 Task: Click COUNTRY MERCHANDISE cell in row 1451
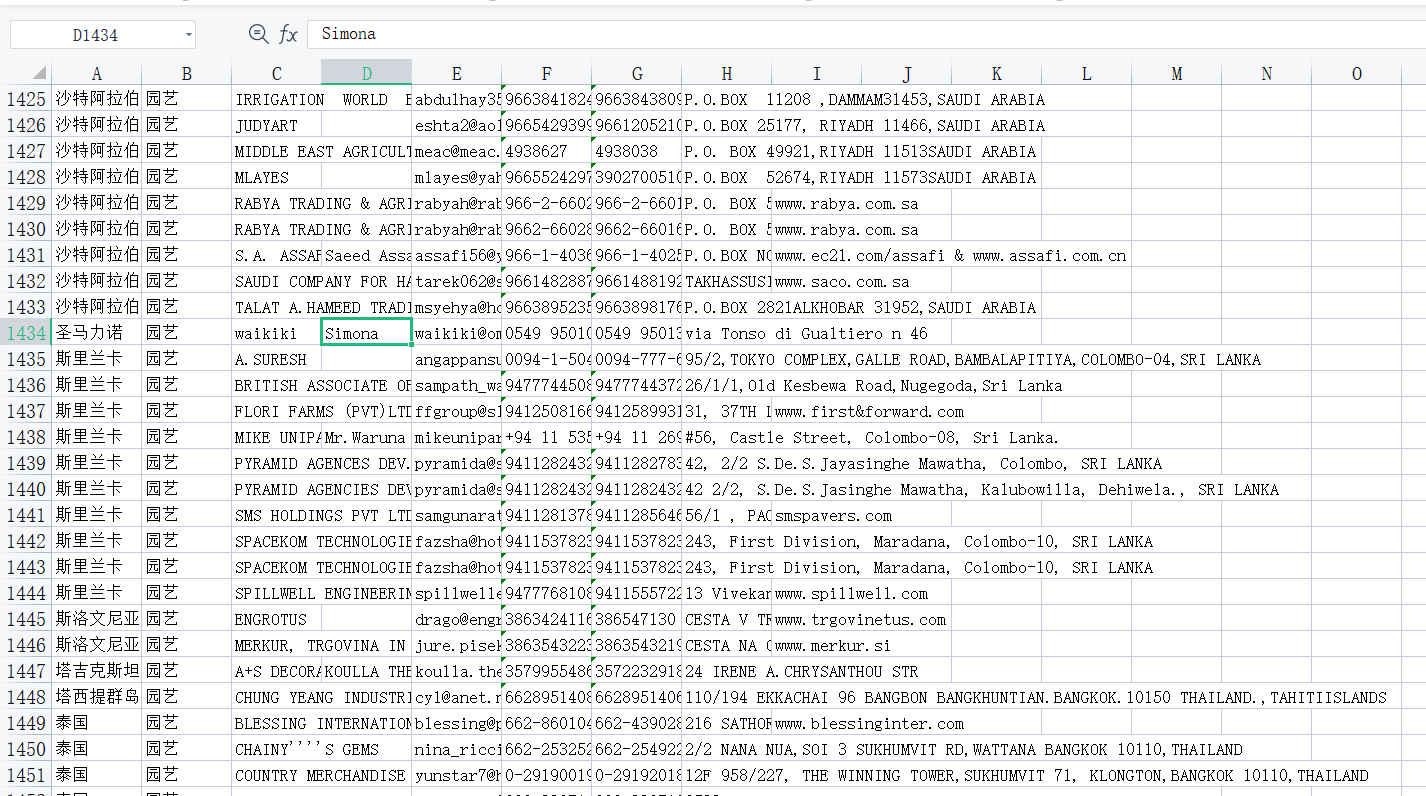tap(277, 775)
